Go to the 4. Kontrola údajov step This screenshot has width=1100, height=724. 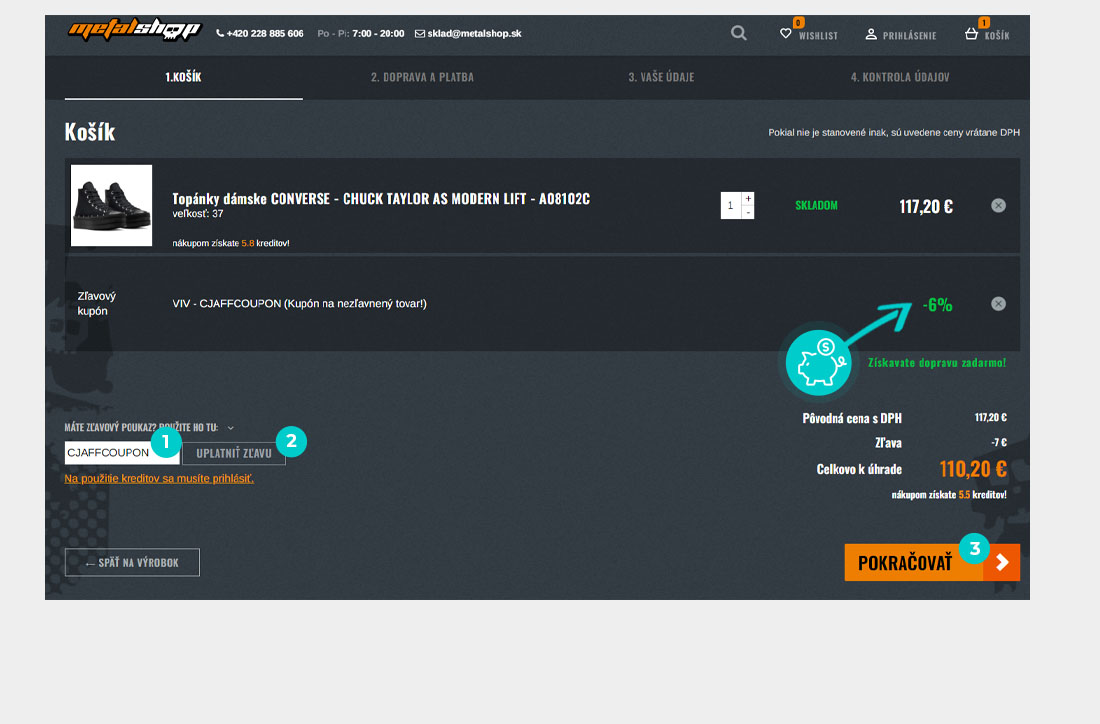900,77
